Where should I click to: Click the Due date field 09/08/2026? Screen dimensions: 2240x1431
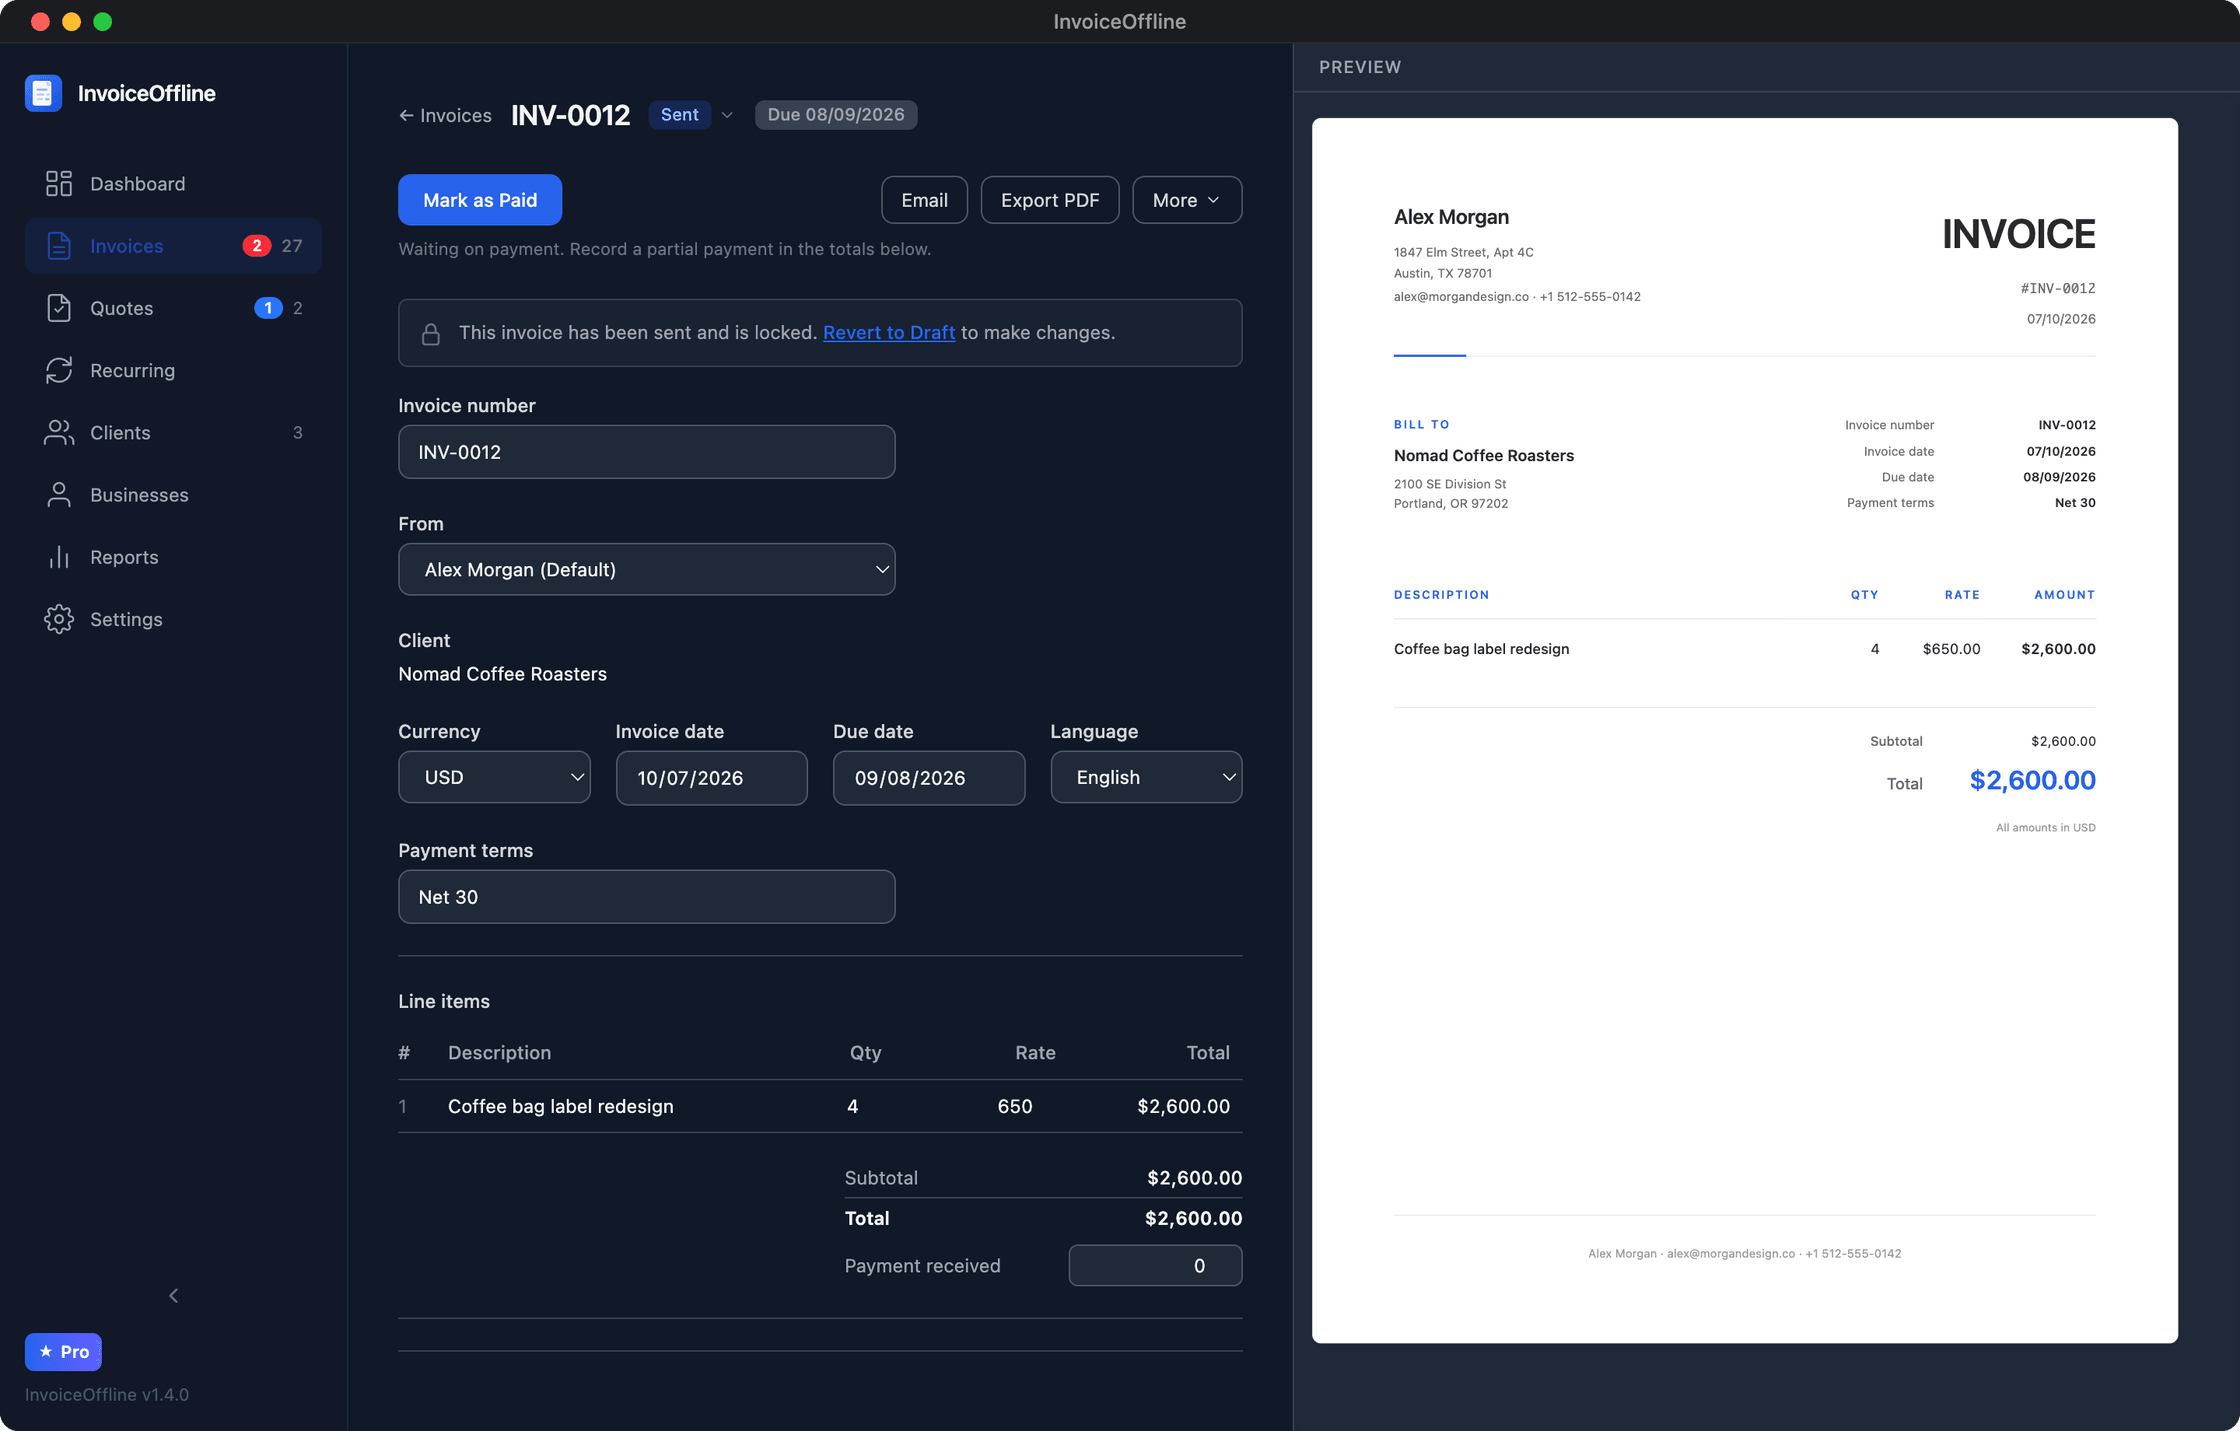click(x=929, y=778)
